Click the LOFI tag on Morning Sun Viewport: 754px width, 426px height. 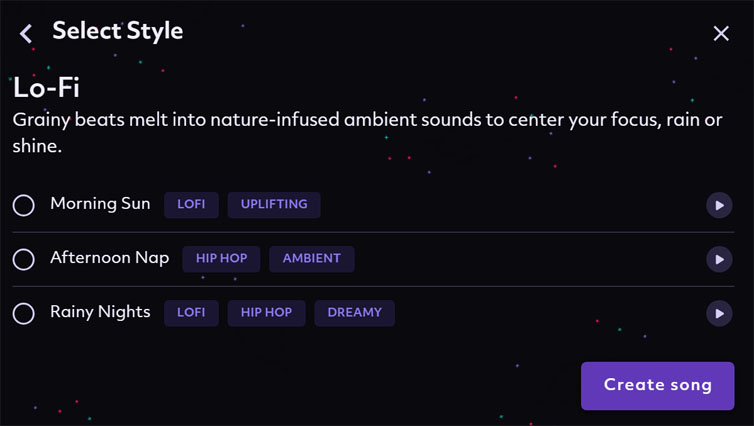(x=191, y=205)
